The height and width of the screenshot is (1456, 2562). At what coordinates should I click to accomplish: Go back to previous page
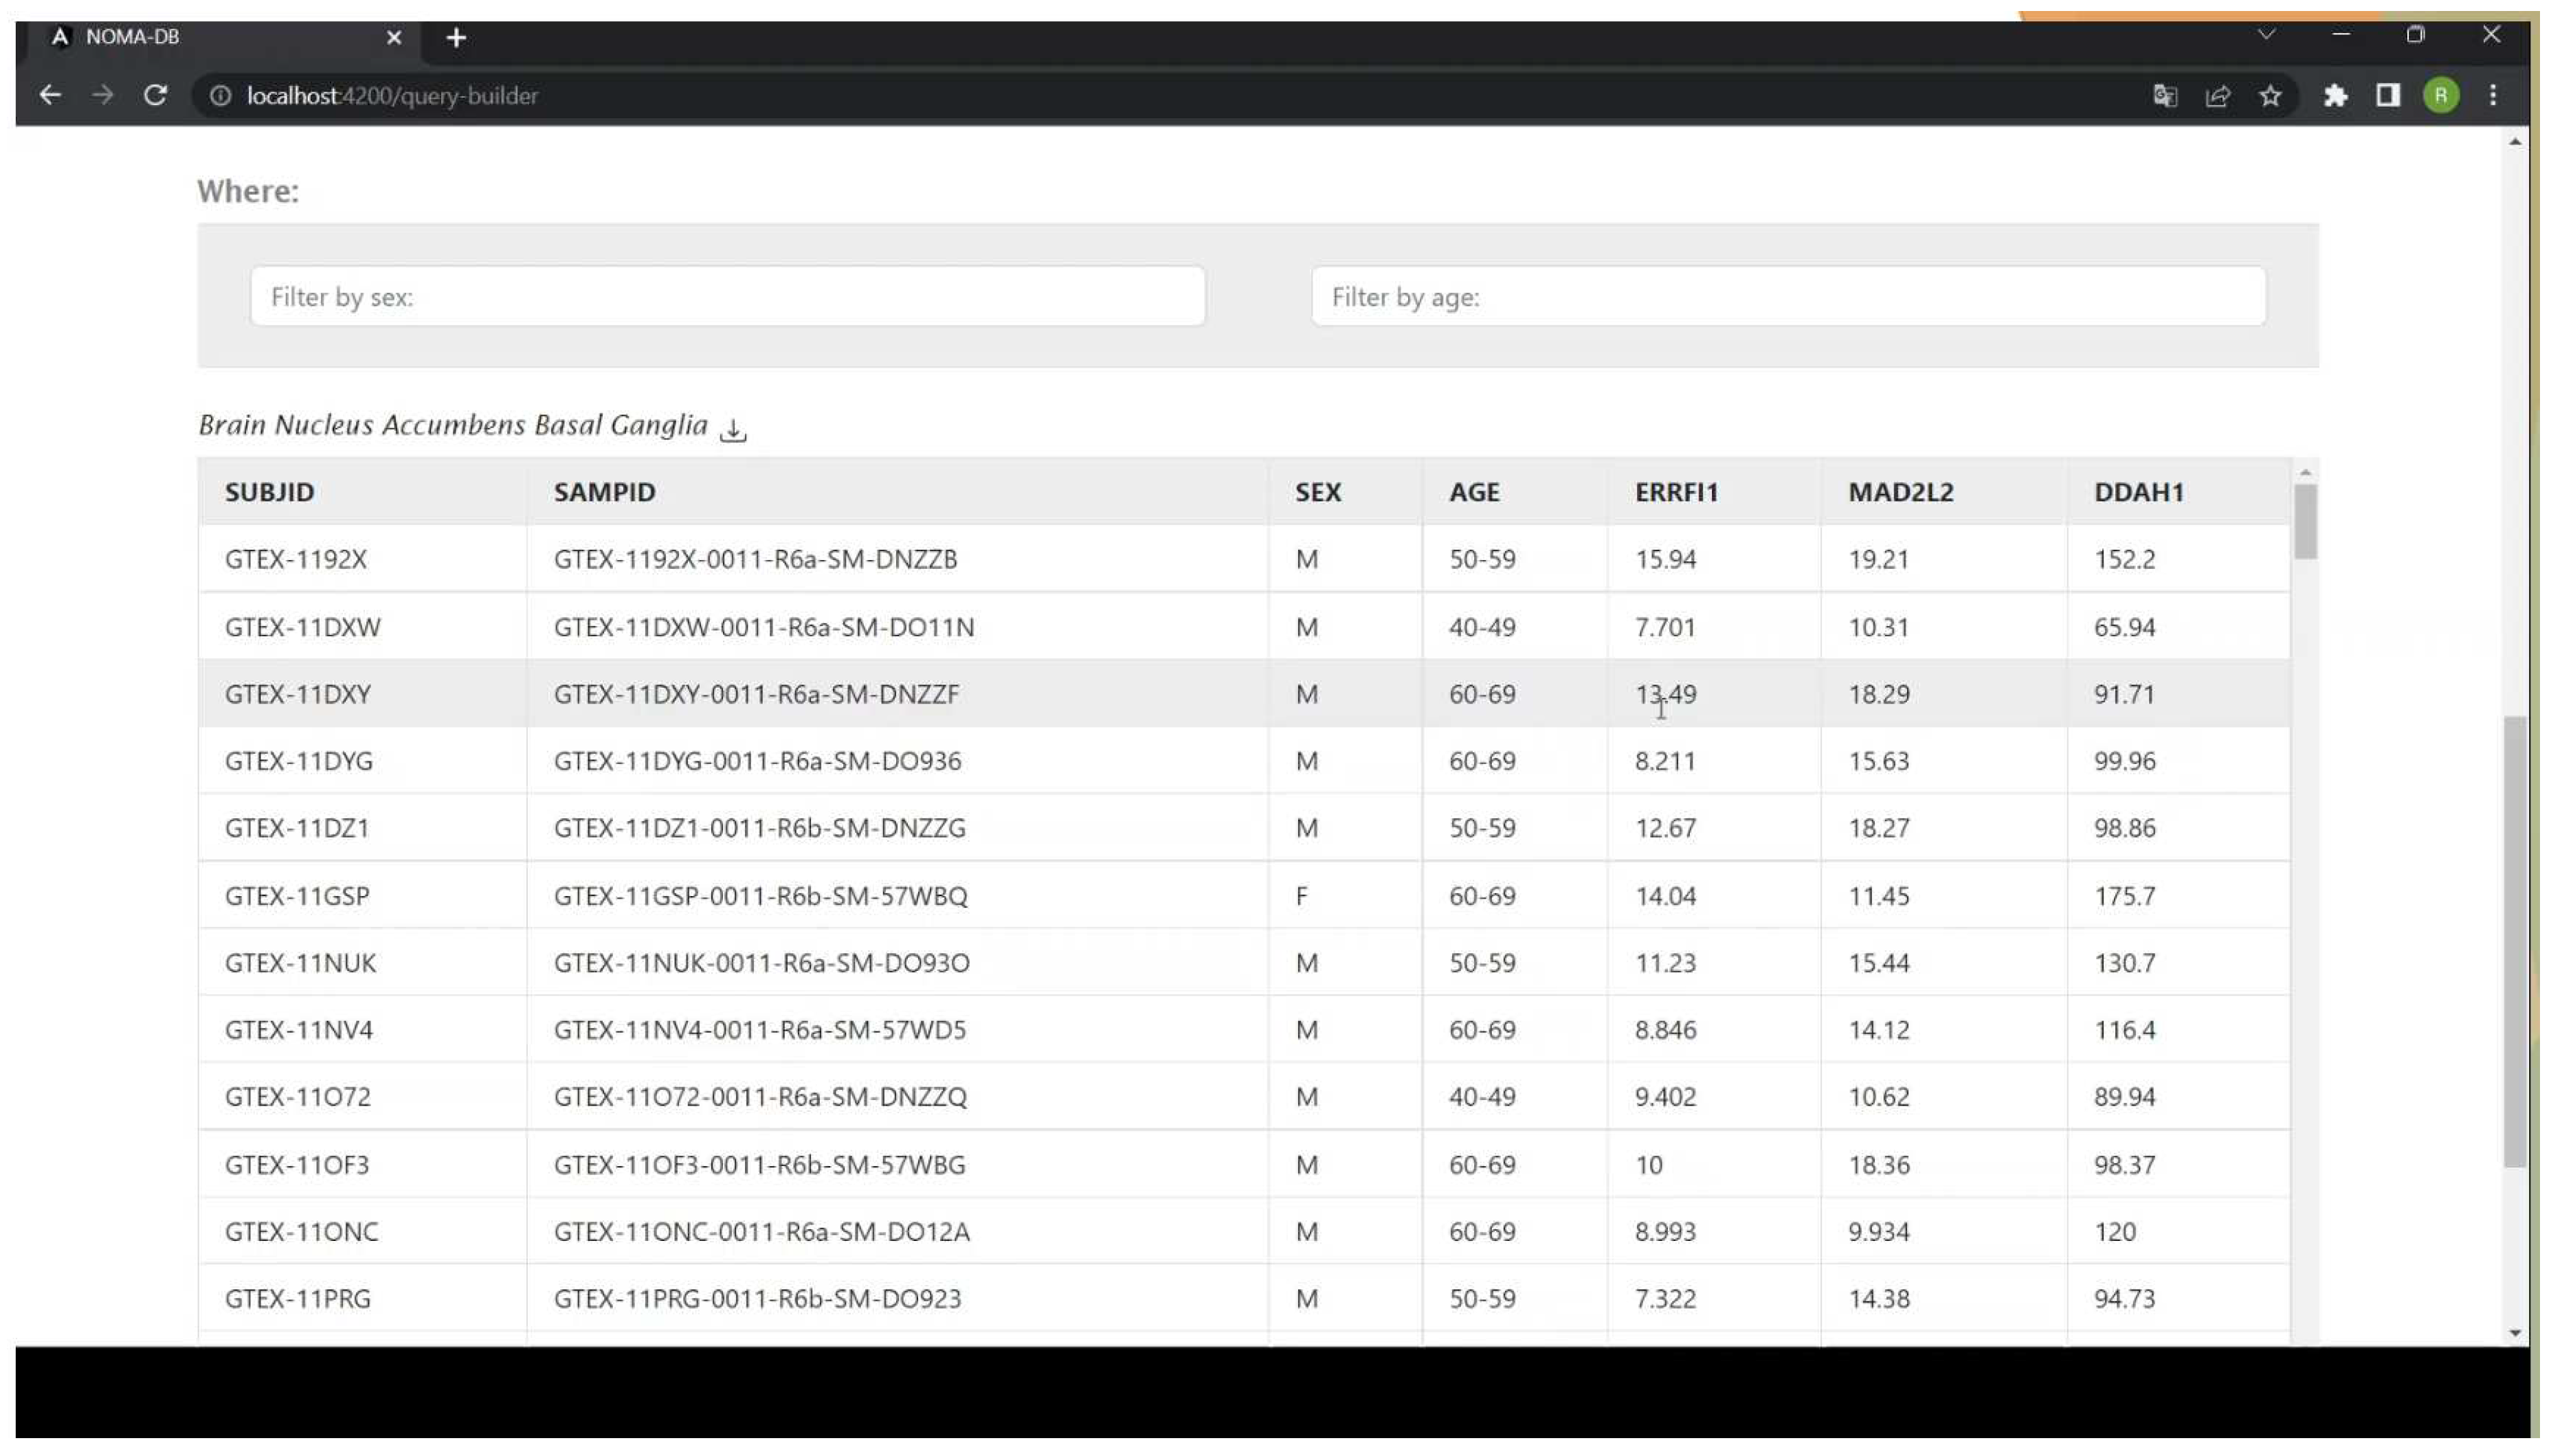point(50,96)
